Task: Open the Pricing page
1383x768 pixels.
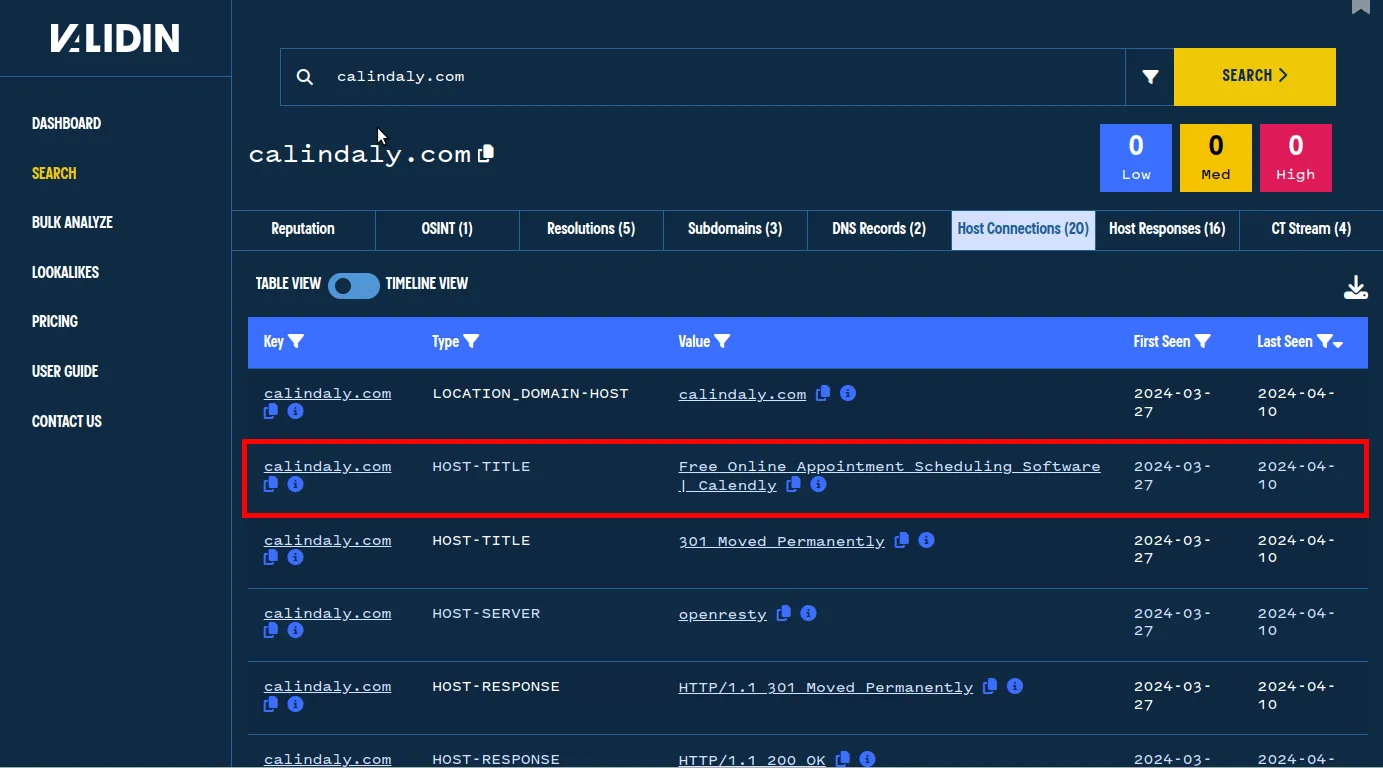Action: pos(55,321)
